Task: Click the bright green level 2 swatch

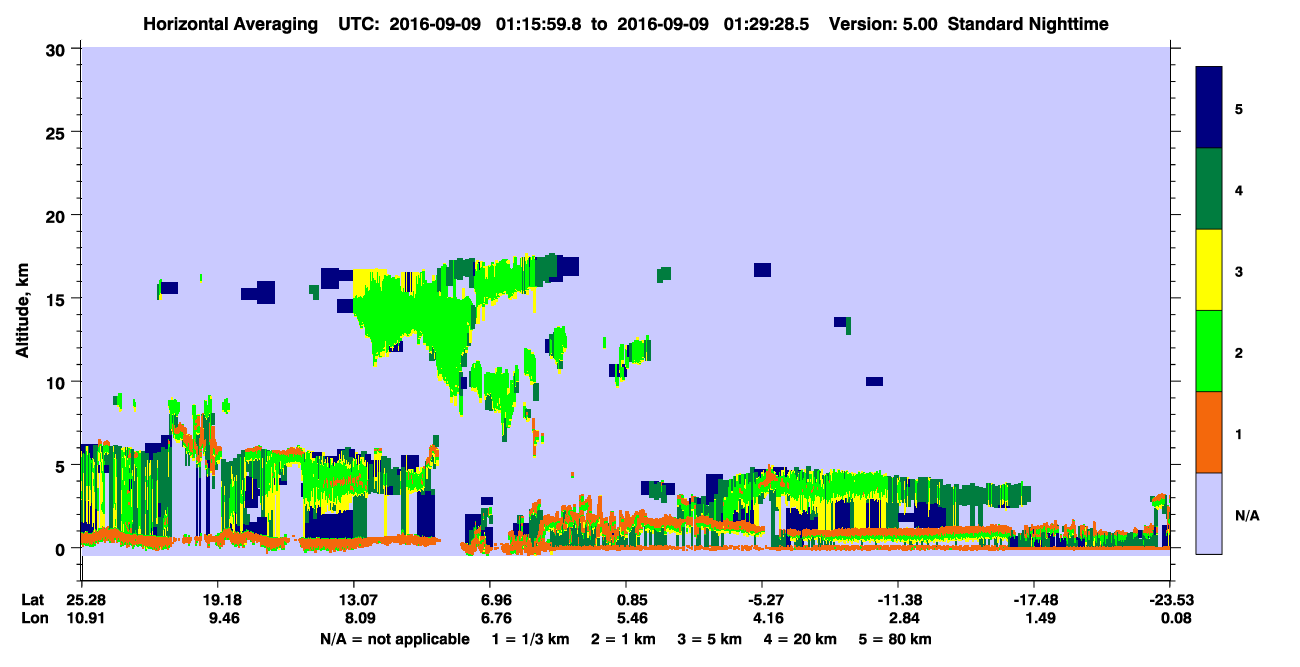Action: [x=1209, y=351]
